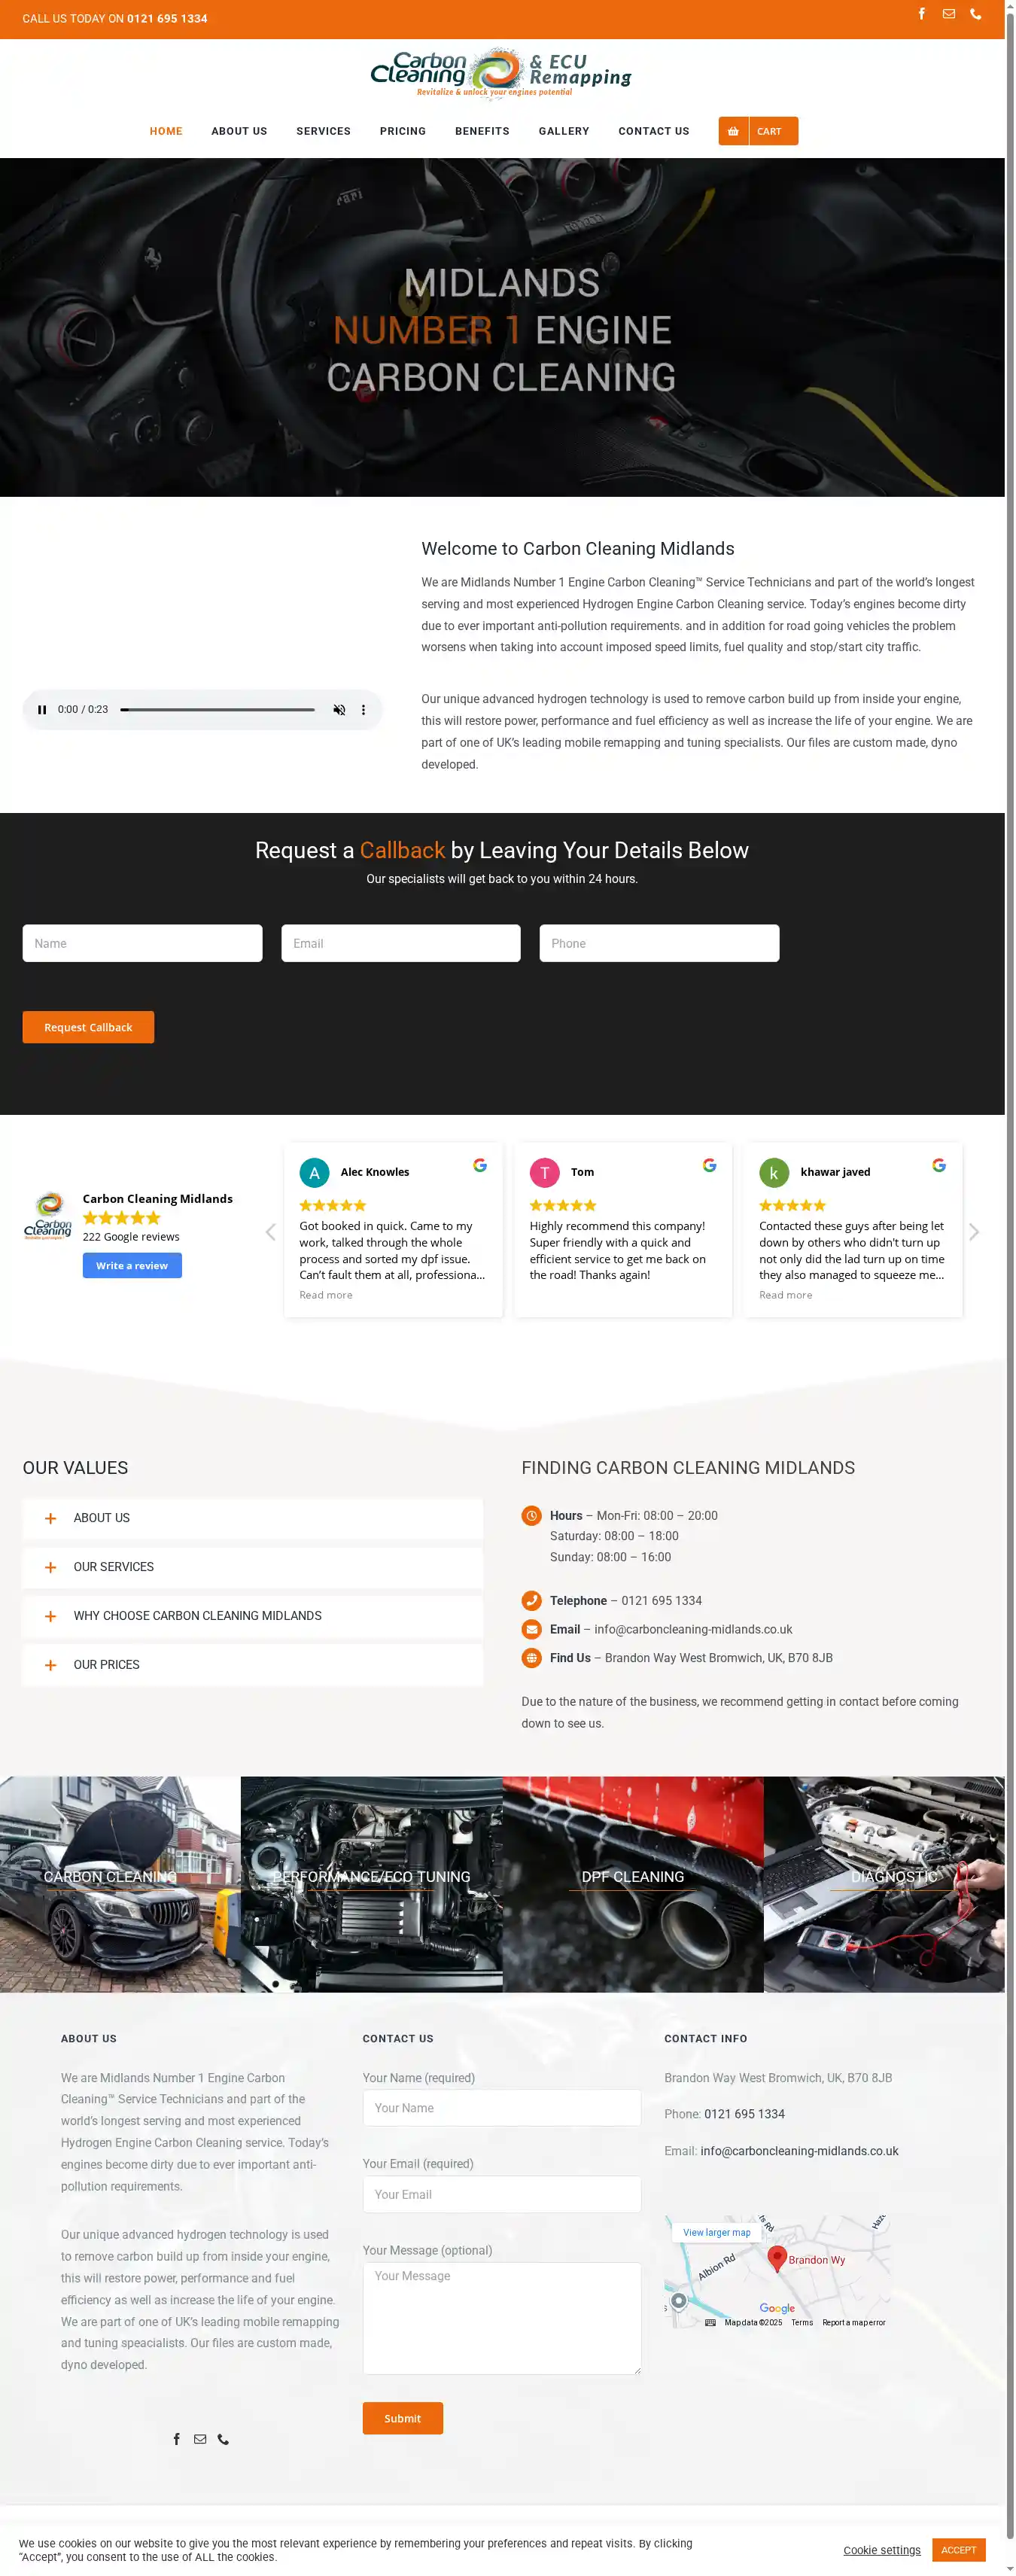Show next Google review with right arrow

973,1232
